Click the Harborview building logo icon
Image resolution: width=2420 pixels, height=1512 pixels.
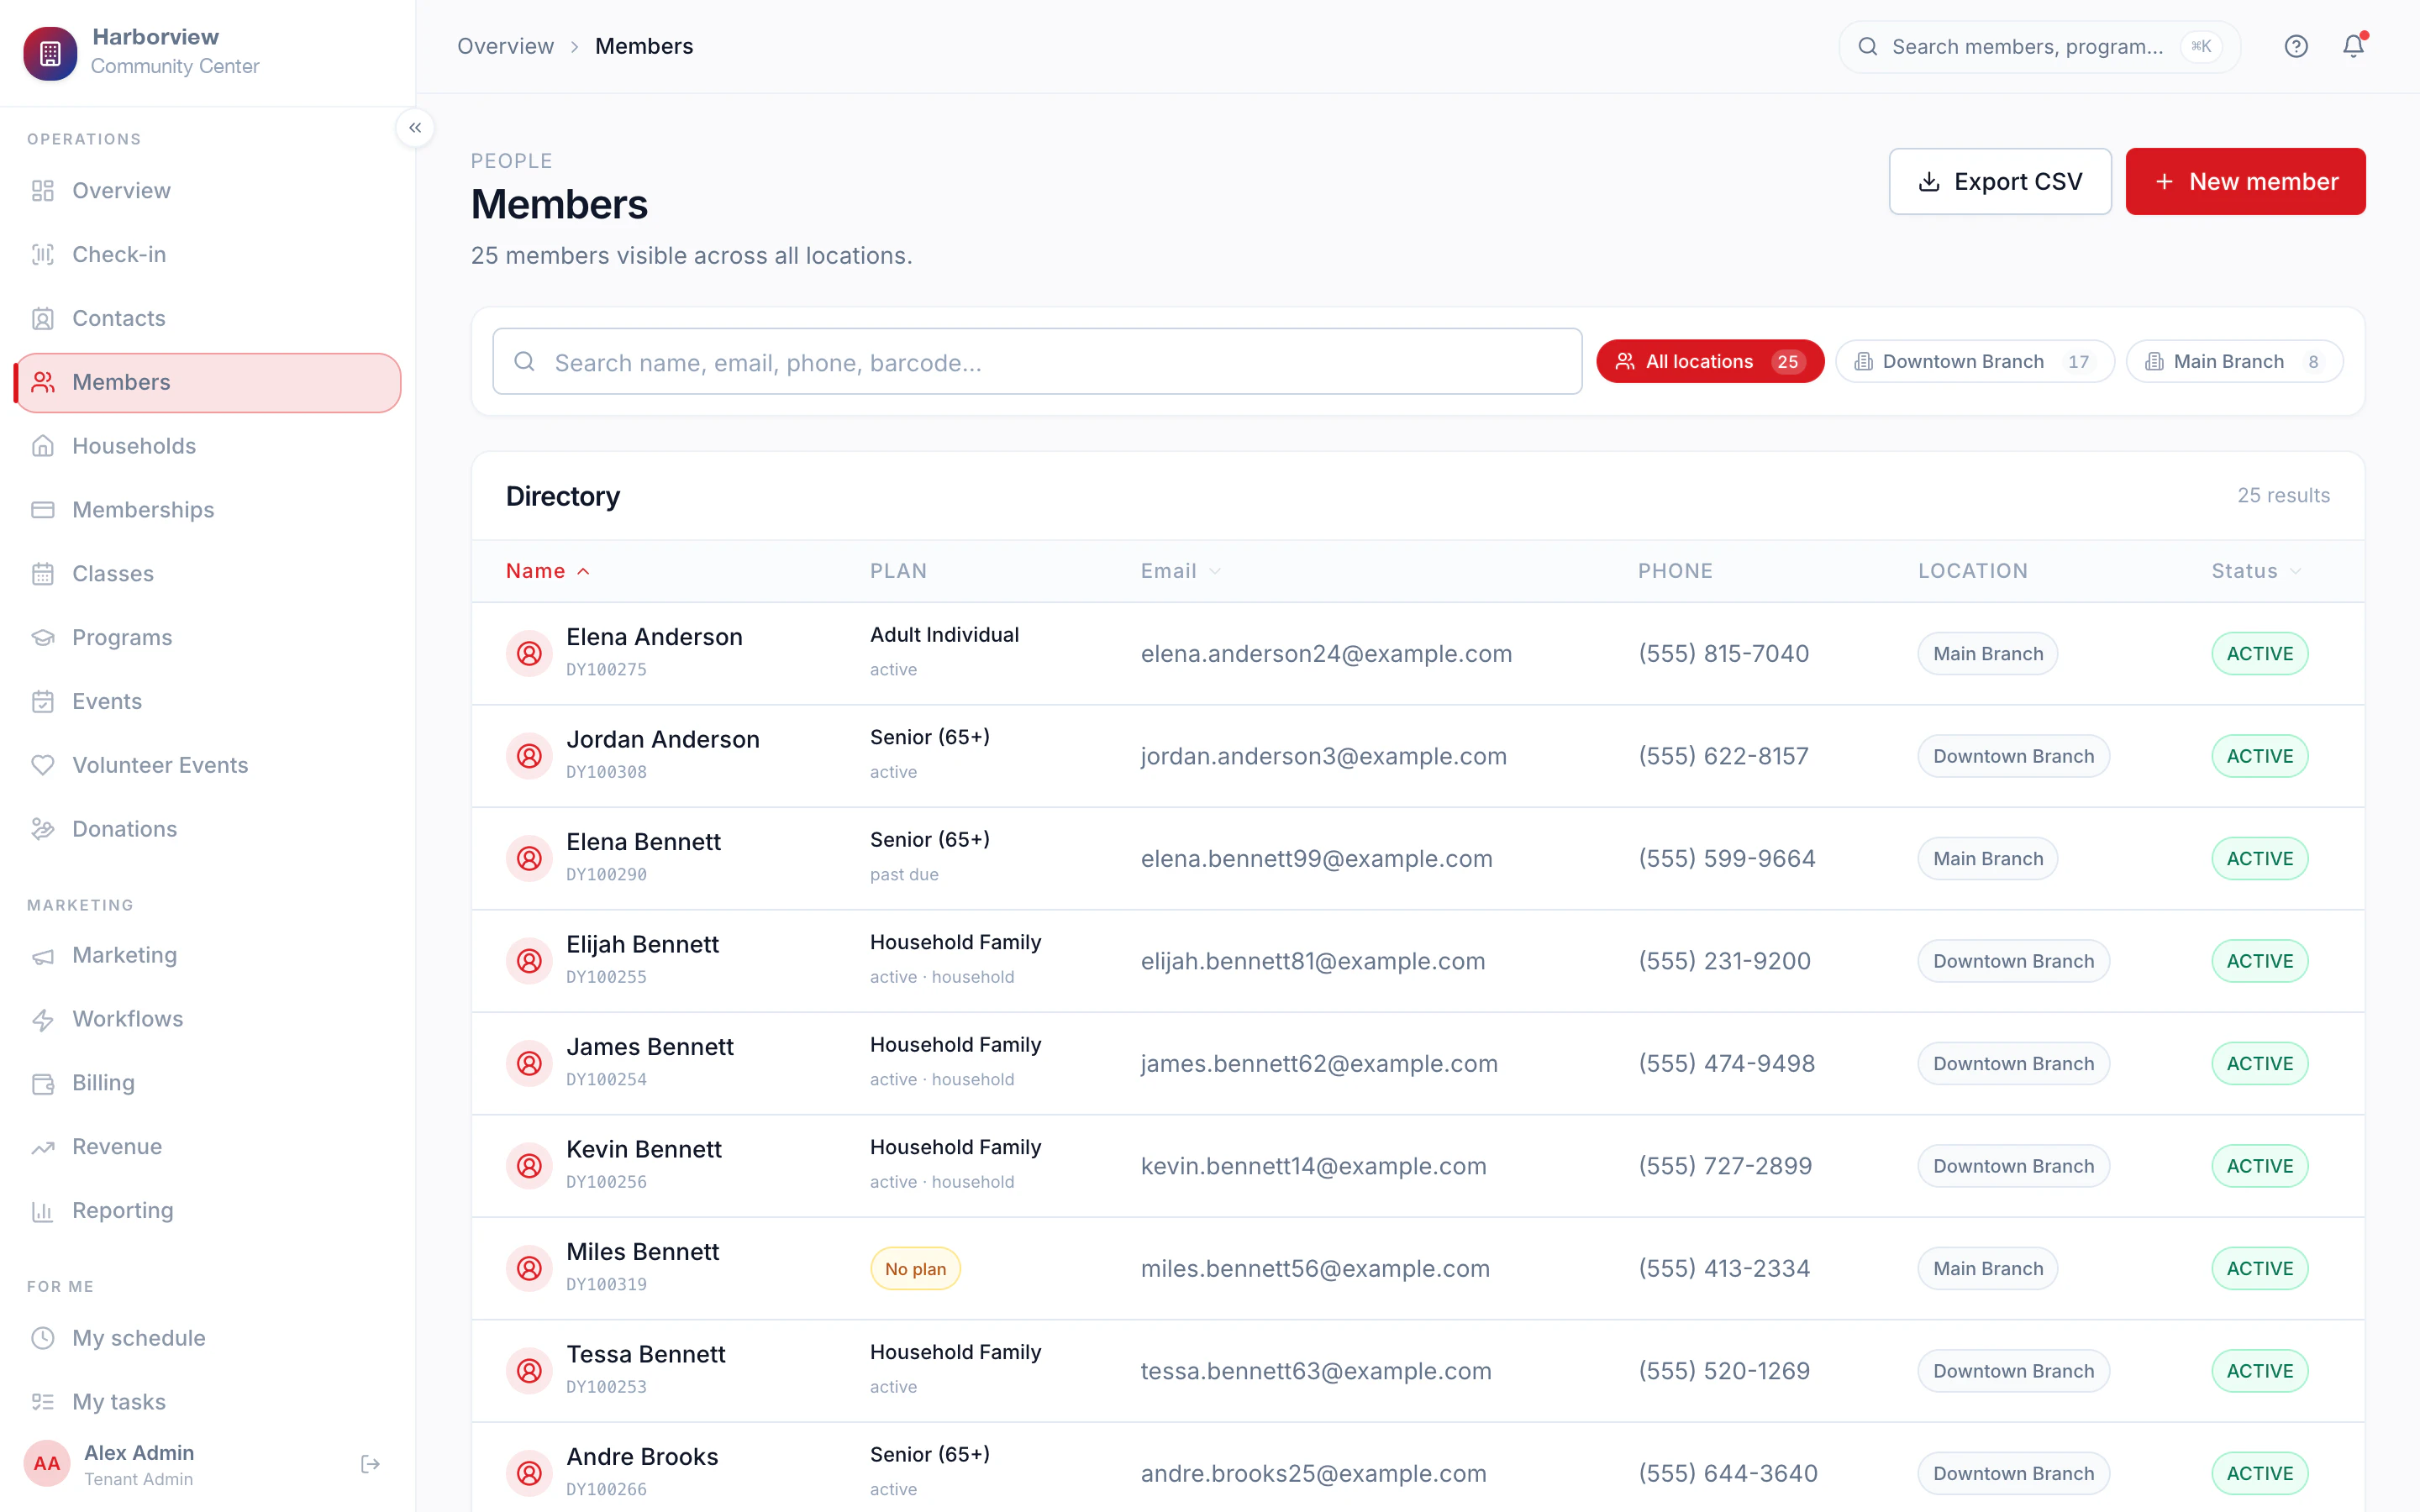pyautogui.click(x=50, y=52)
